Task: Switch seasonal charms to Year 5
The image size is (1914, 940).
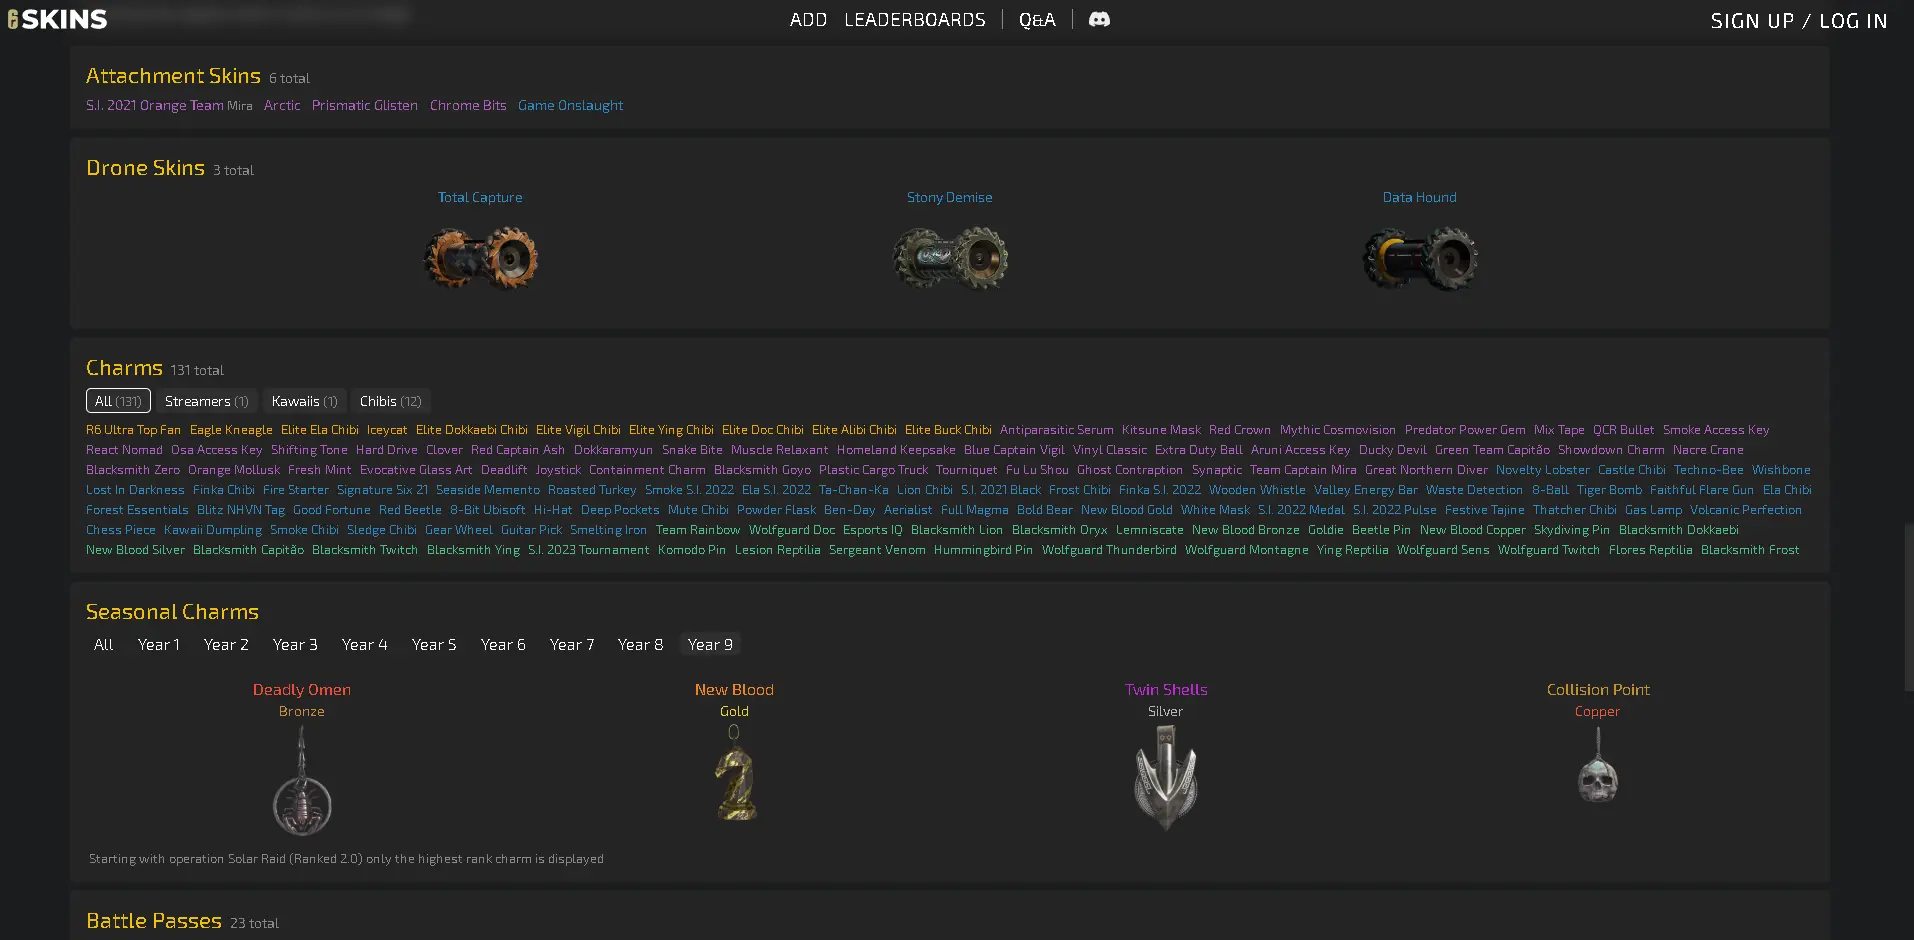Action: pyautogui.click(x=434, y=645)
